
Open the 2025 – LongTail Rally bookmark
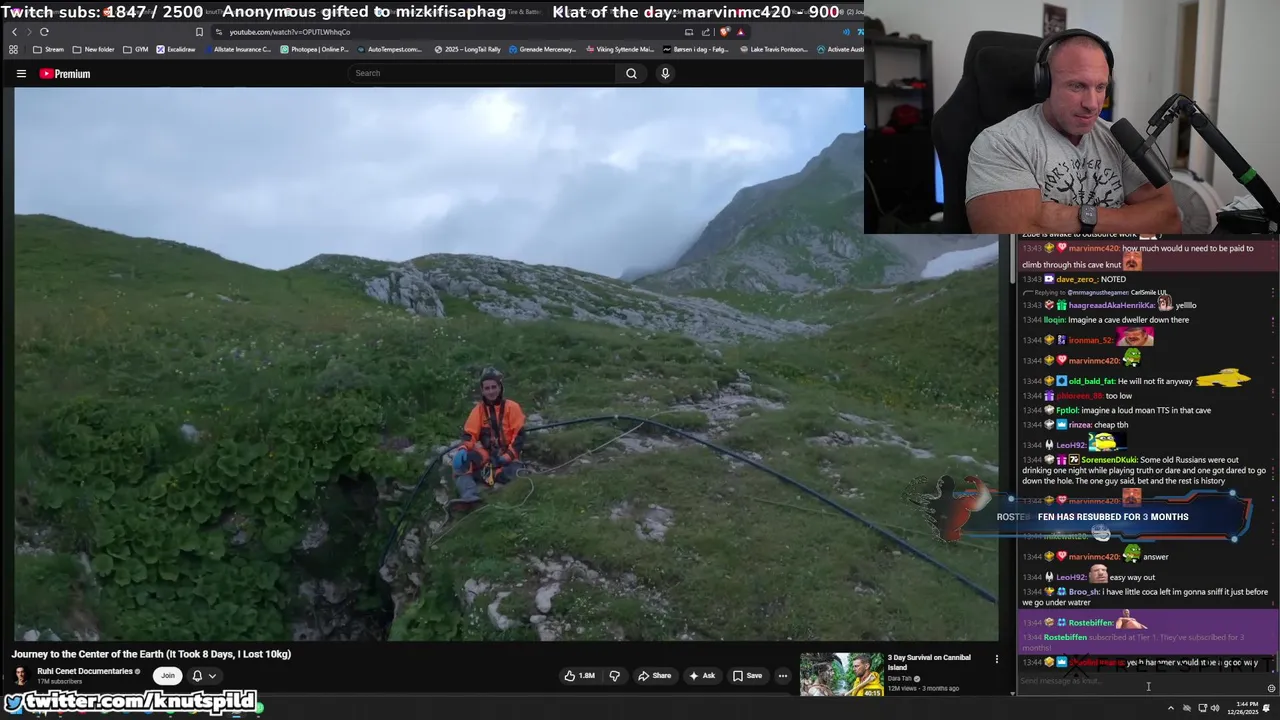coord(467,49)
